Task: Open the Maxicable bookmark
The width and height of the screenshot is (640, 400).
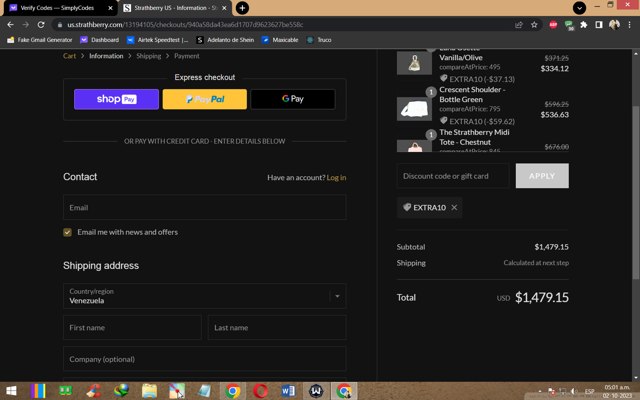Action: (280, 40)
